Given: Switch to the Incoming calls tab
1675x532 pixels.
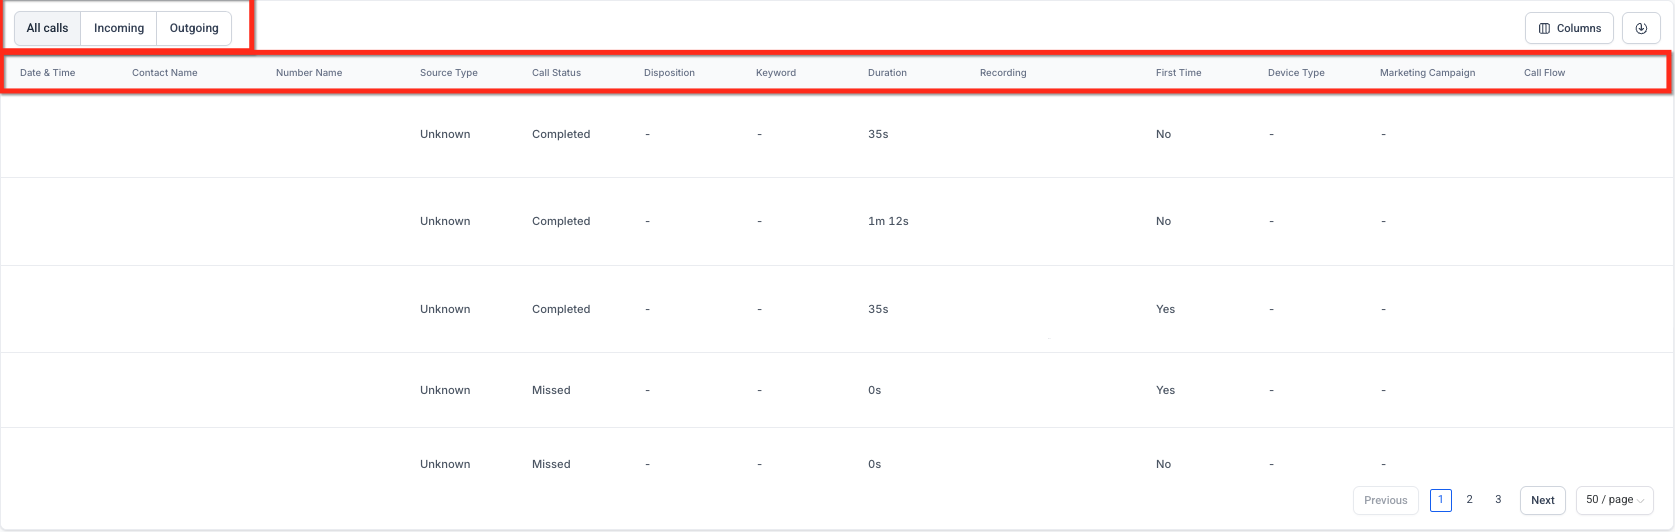Looking at the screenshot, I should click(x=119, y=28).
